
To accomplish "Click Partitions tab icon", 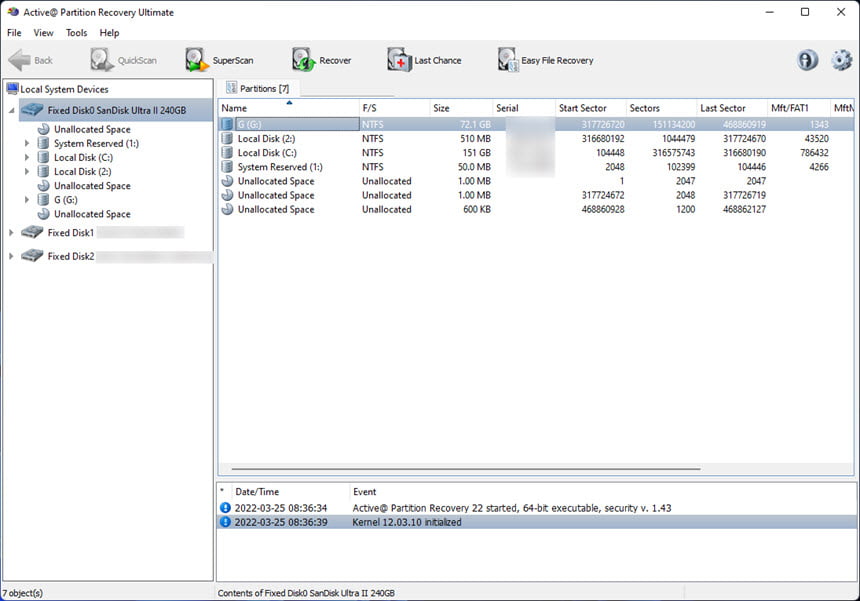I will click(x=231, y=88).
